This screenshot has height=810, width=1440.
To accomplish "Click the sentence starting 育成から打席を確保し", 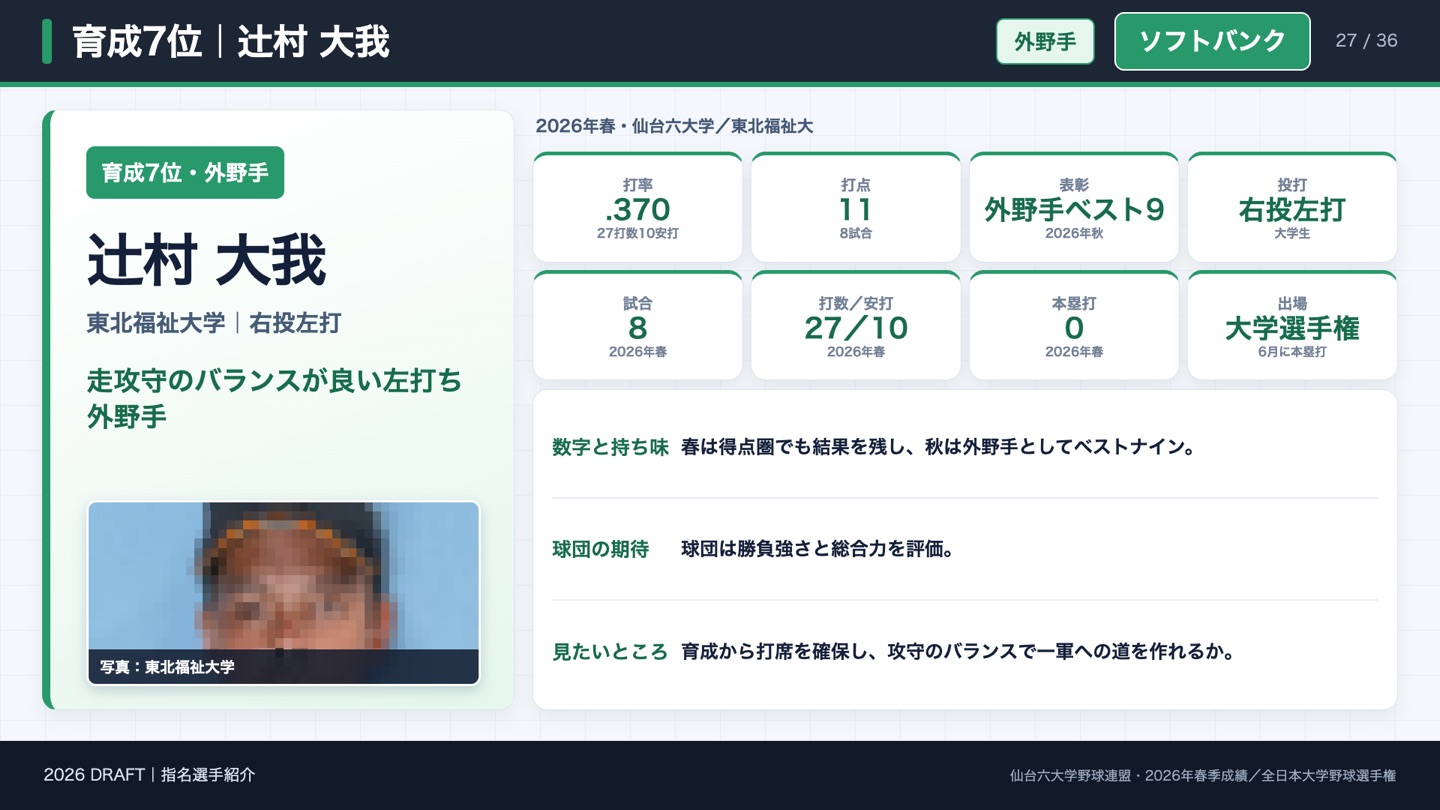I will [x=958, y=652].
